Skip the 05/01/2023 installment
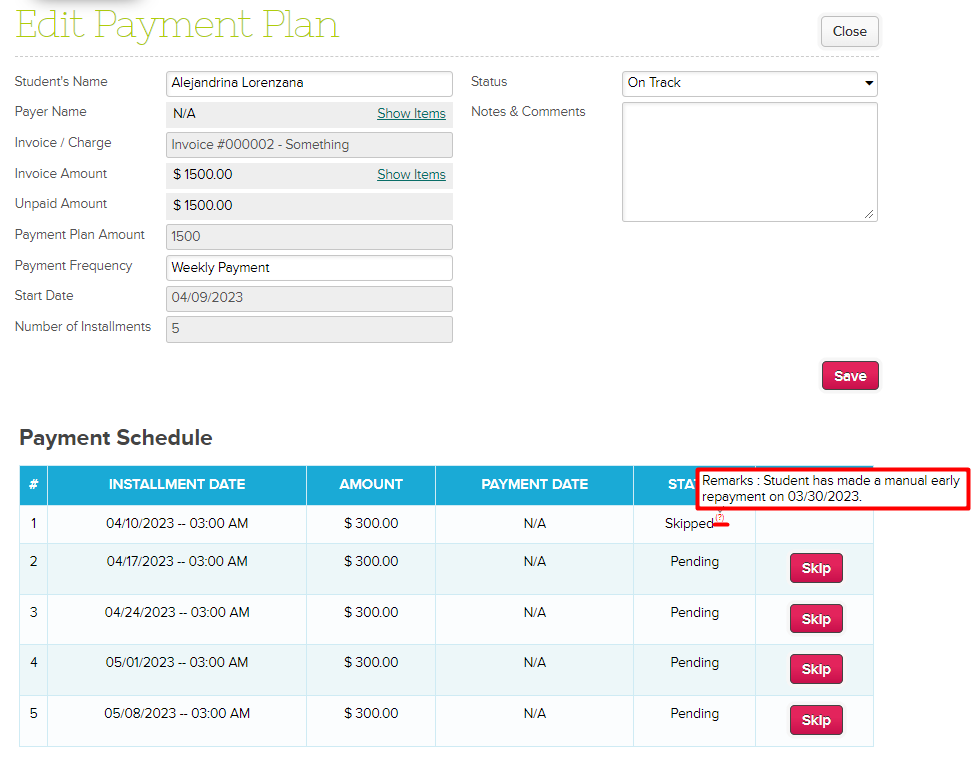The width and height of the screenshot is (978, 759). pos(816,669)
